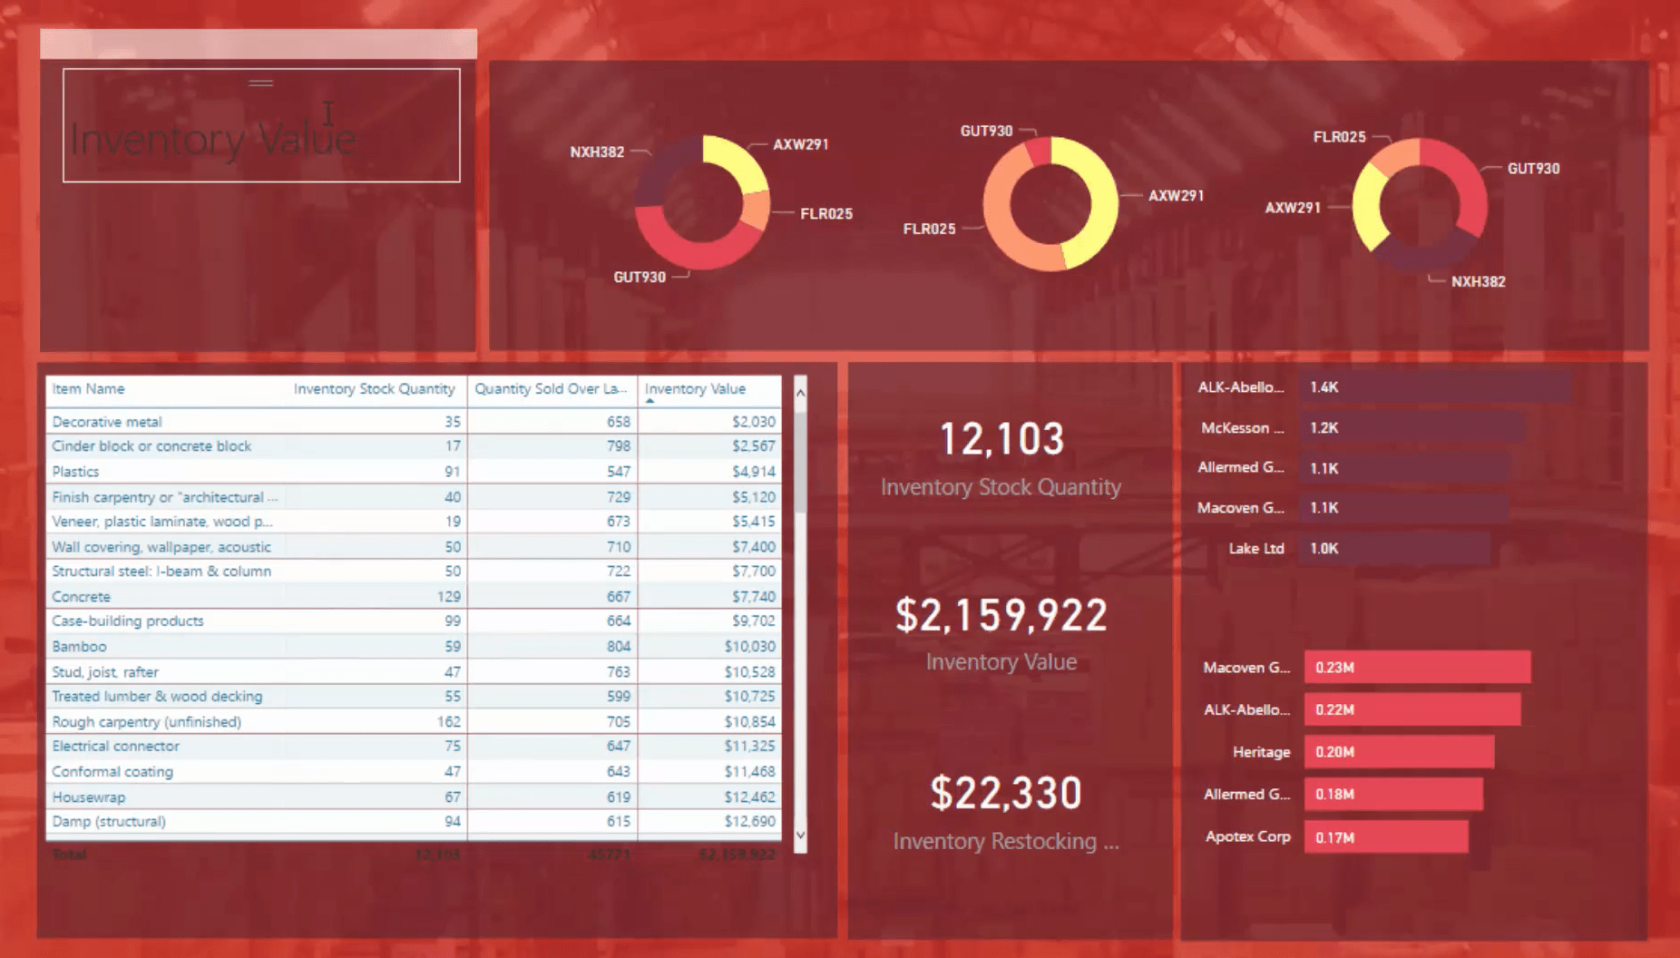Select the Wall covering, wallpaper, acoustic row
This screenshot has width=1680, height=958.
coord(414,547)
